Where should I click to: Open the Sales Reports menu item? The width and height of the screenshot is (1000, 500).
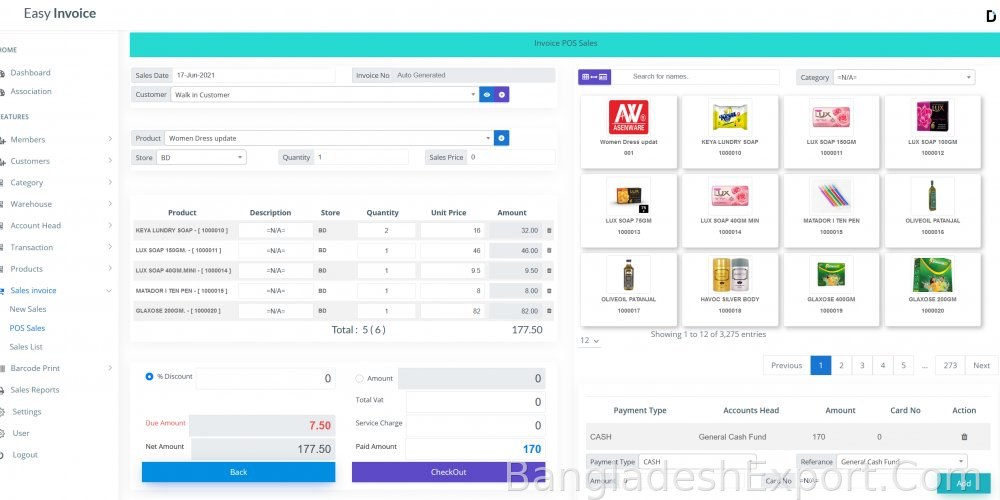(34, 390)
